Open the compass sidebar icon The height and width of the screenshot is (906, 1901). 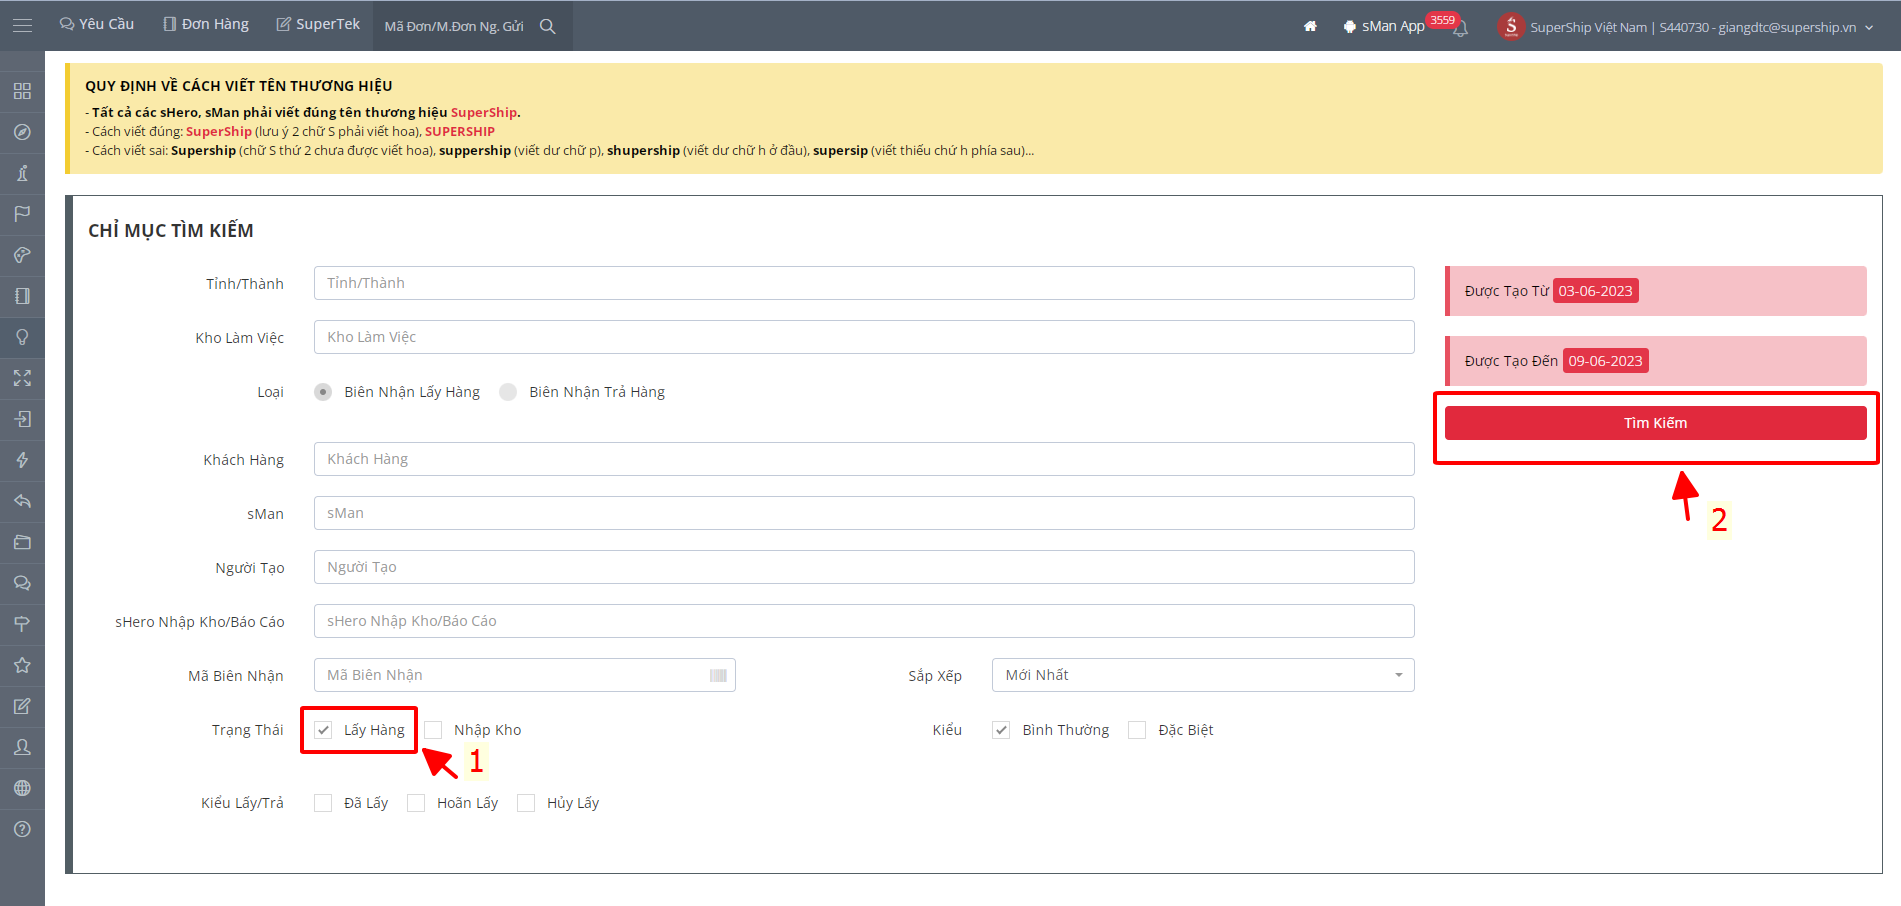tap(22, 132)
